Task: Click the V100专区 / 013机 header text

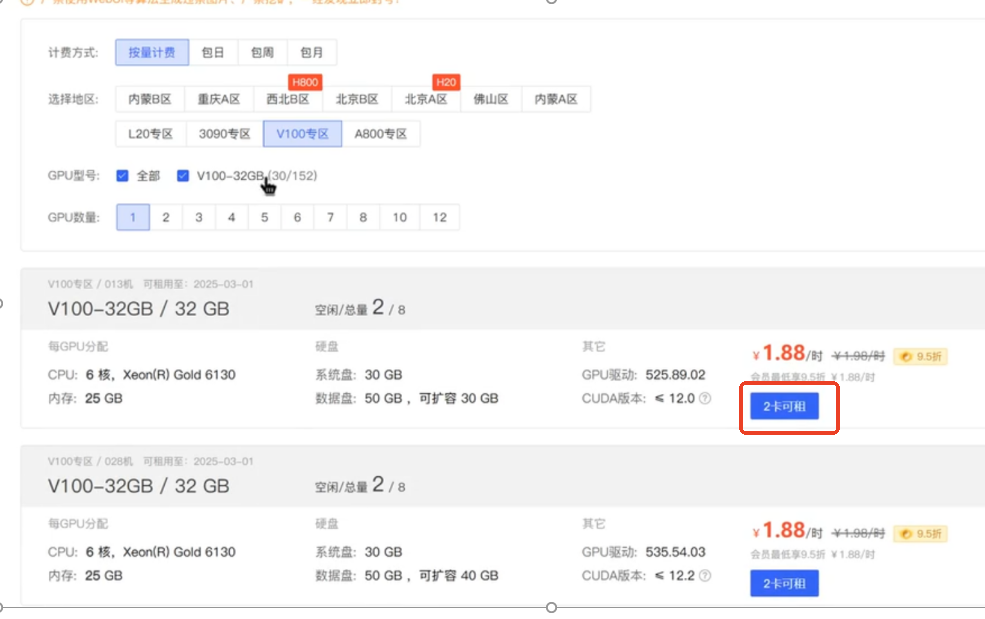Action: pos(90,284)
